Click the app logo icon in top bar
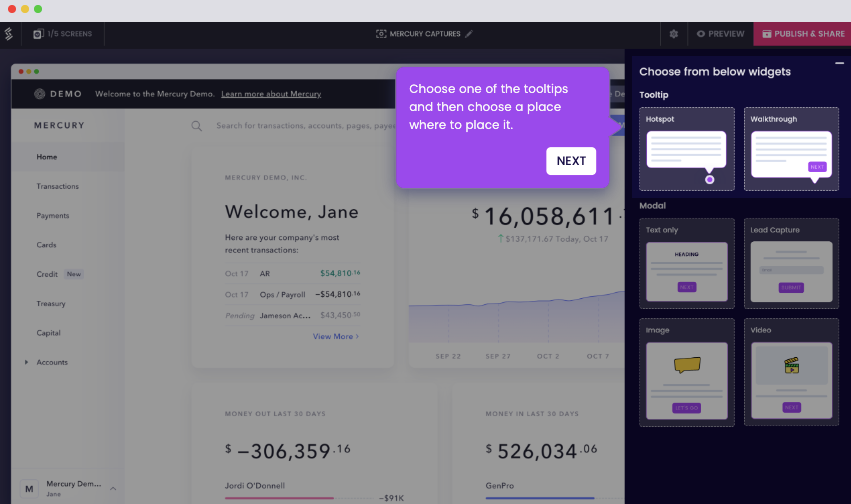Image resolution: width=851 pixels, height=504 pixels. click(x=9, y=34)
